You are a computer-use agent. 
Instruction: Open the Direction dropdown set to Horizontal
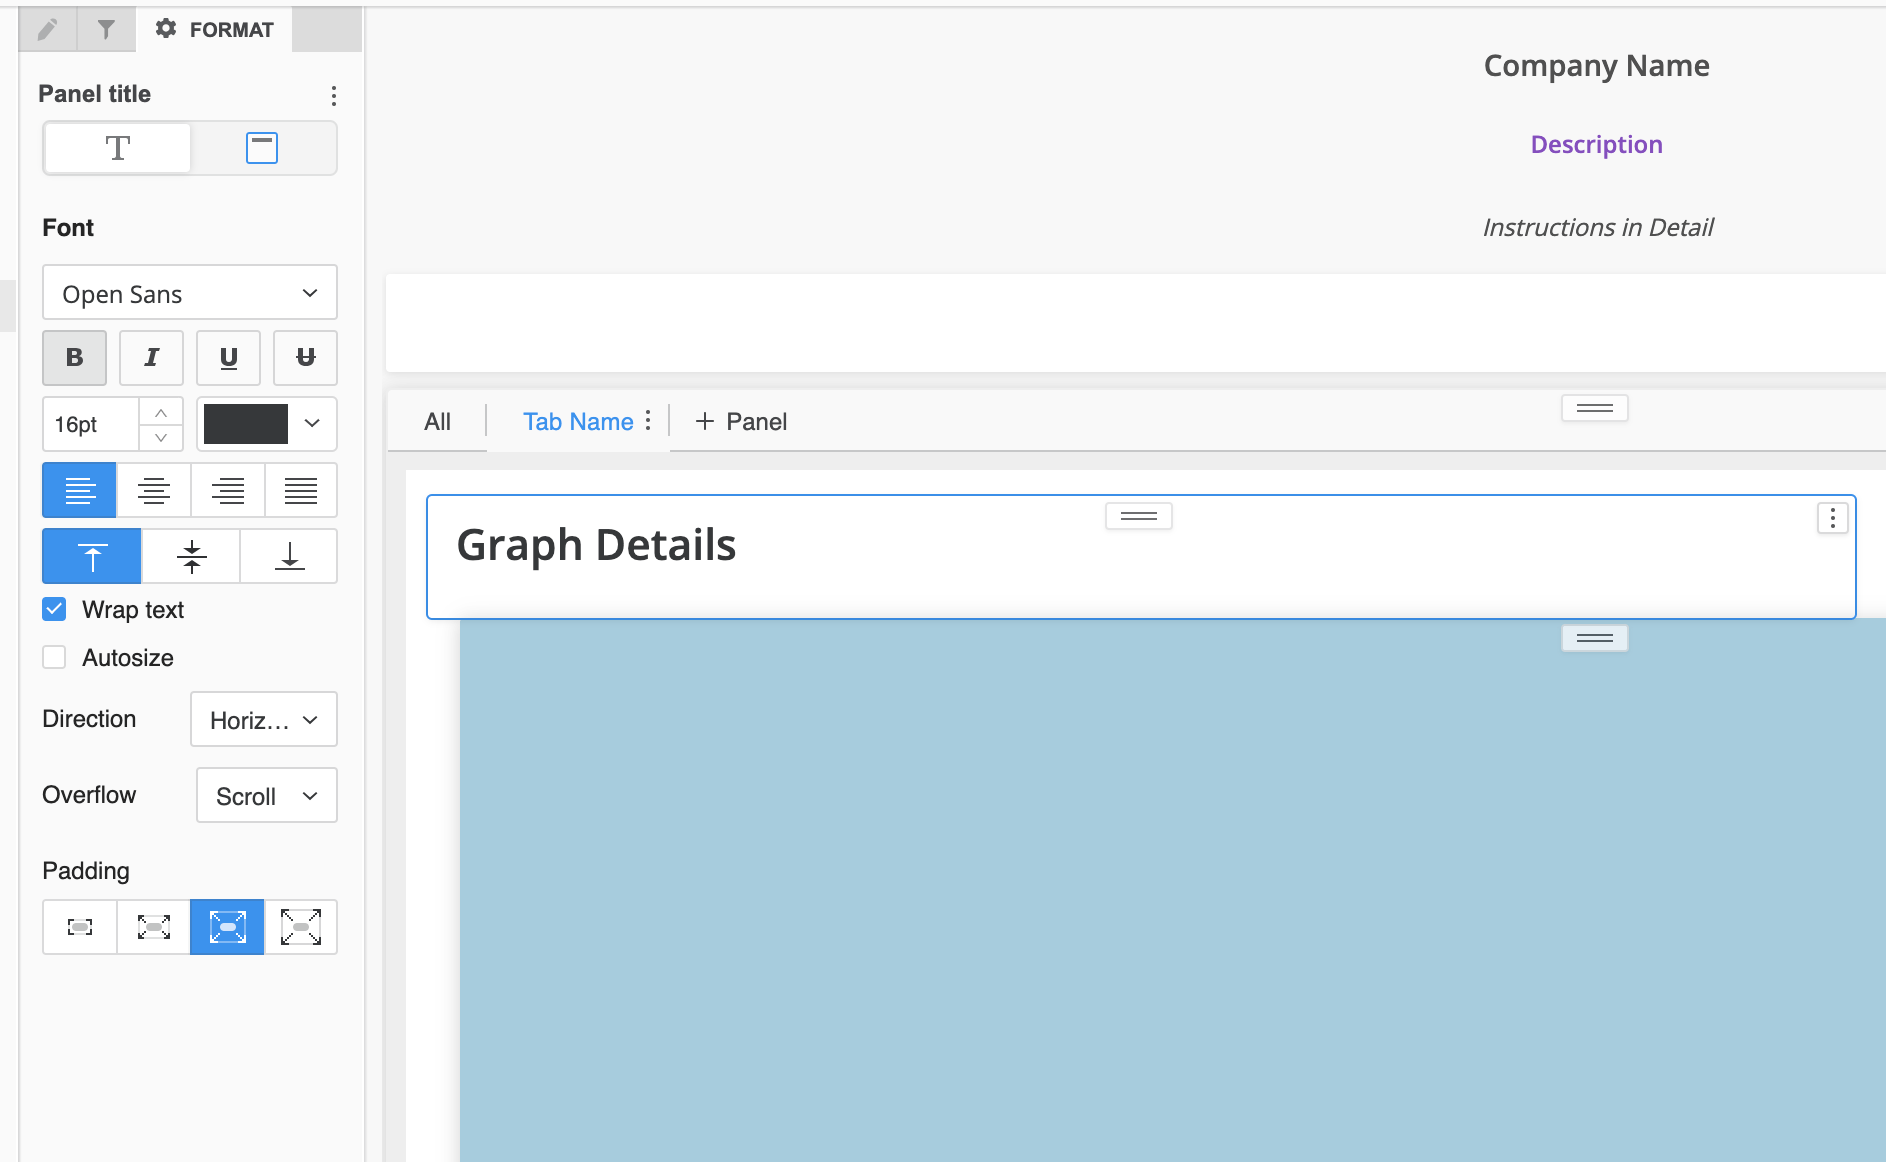pos(263,719)
